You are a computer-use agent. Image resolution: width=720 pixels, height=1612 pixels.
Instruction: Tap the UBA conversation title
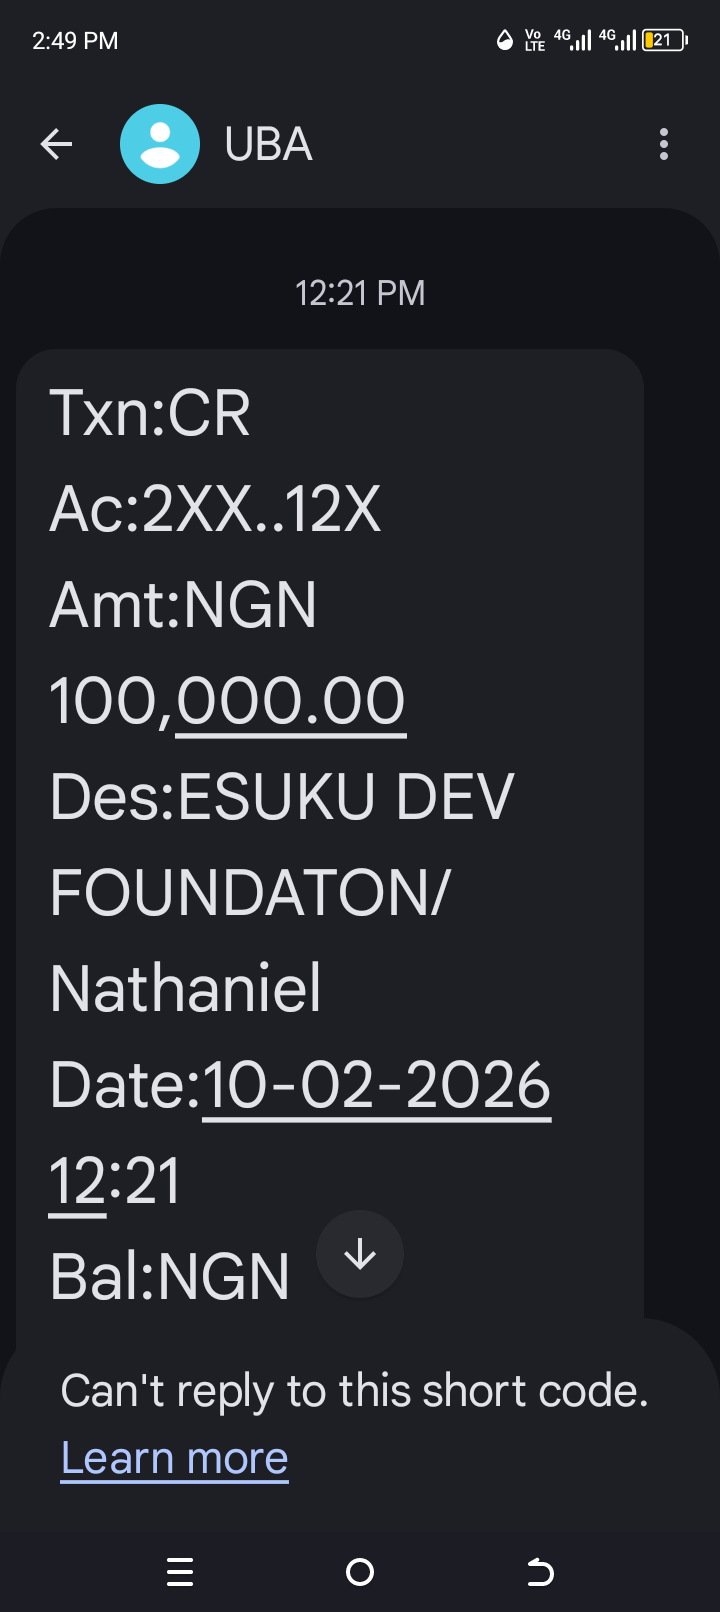pyautogui.click(x=268, y=145)
